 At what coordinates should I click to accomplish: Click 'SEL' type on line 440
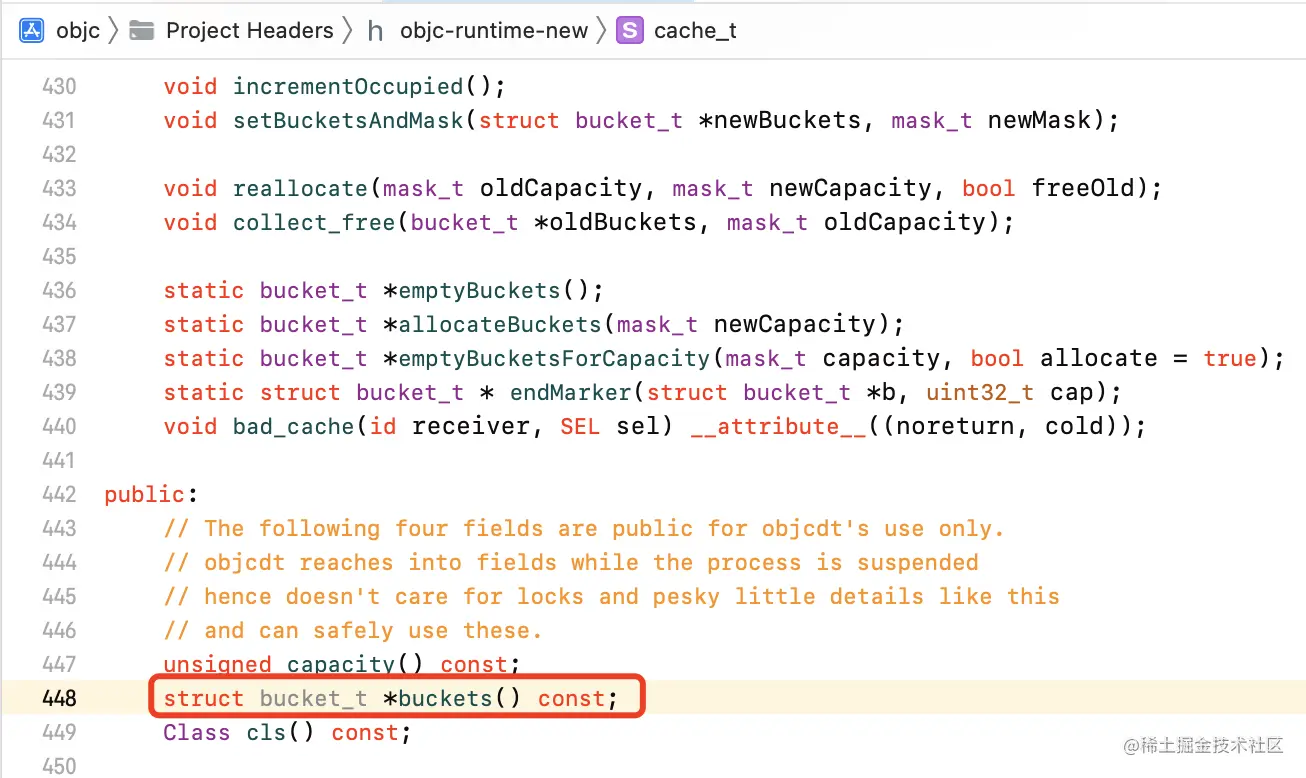[x=579, y=427]
